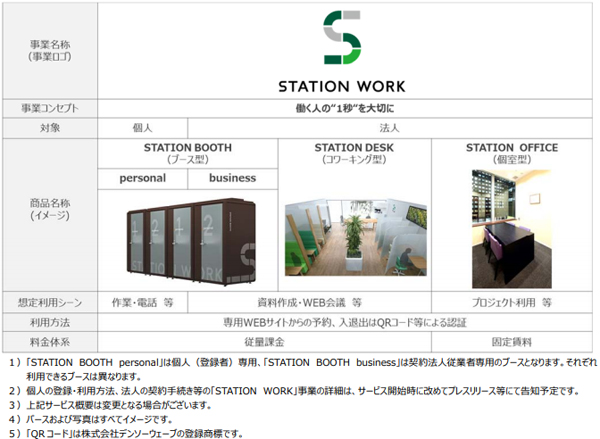Click the 'business' cell

pyautogui.click(x=233, y=178)
